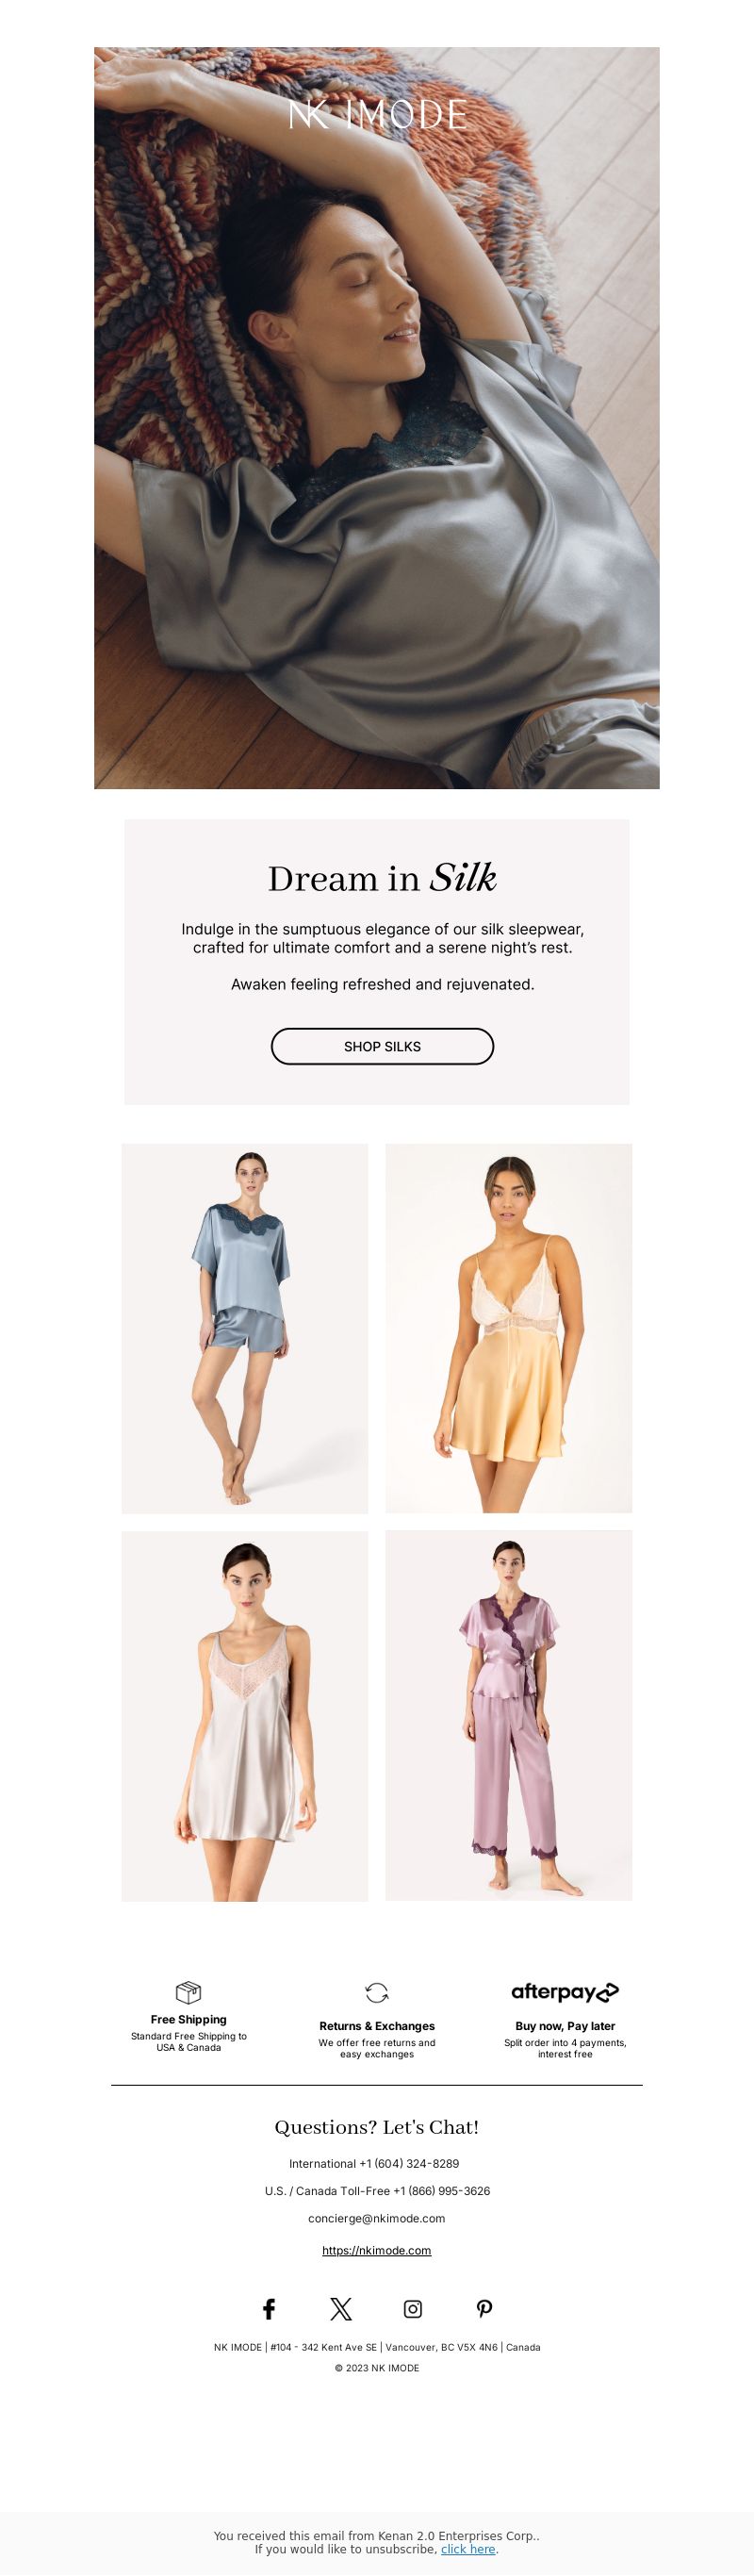Open the Pinterest icon
This screenshot has height=2576, width=754.
coord(485,2309)
